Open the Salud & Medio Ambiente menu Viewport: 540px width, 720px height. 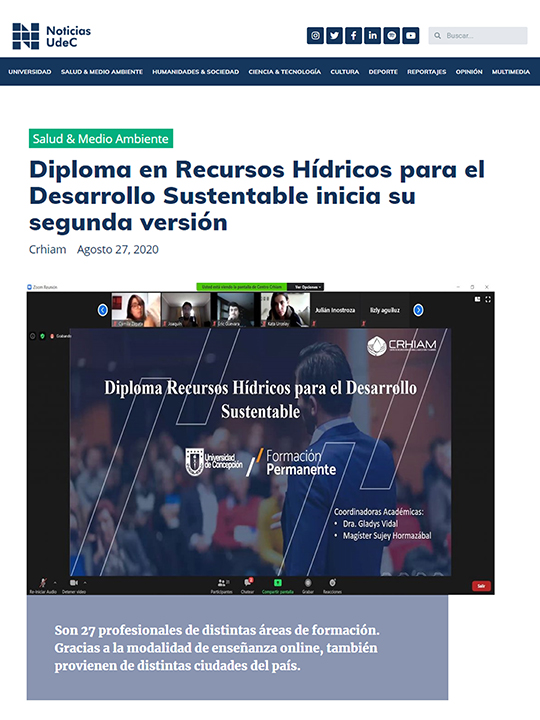102,72
